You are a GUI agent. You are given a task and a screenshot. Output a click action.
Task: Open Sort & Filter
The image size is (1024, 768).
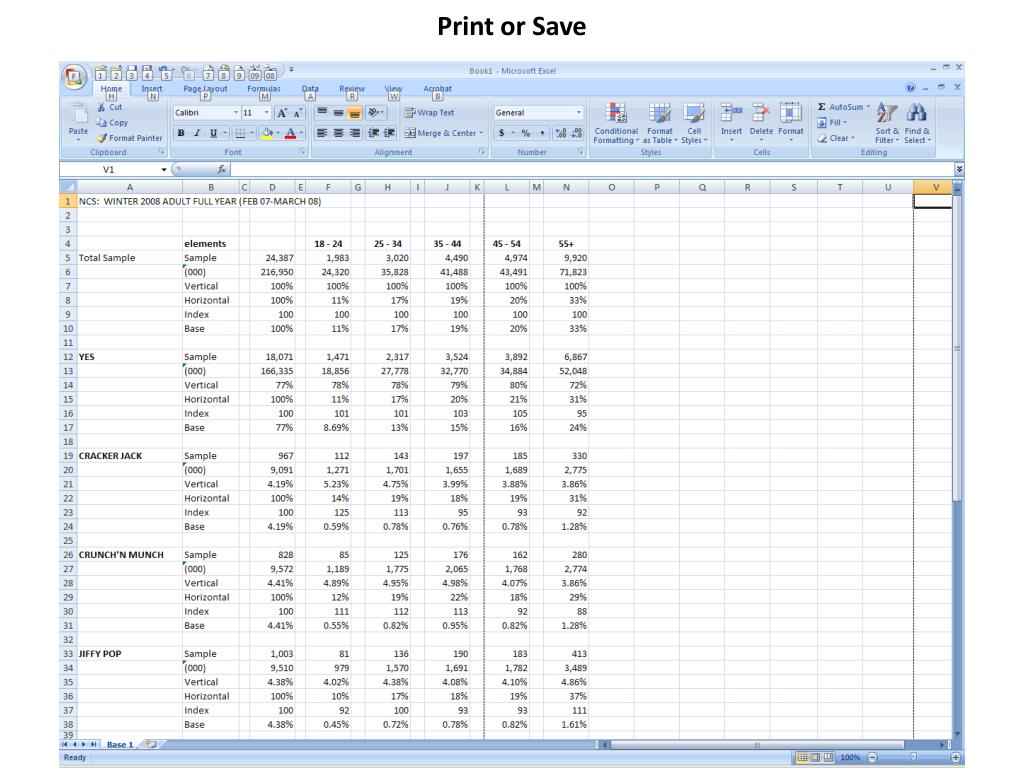(886, 123)
